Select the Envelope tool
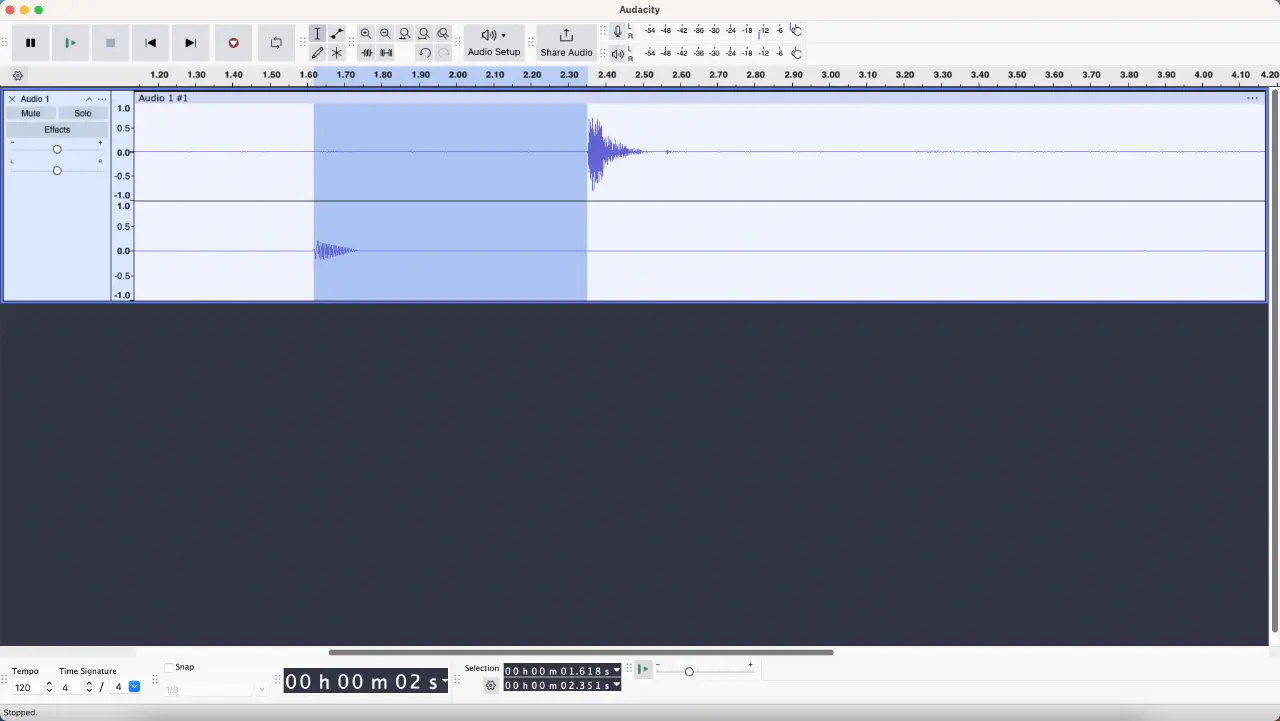 [x=337, y=34]
